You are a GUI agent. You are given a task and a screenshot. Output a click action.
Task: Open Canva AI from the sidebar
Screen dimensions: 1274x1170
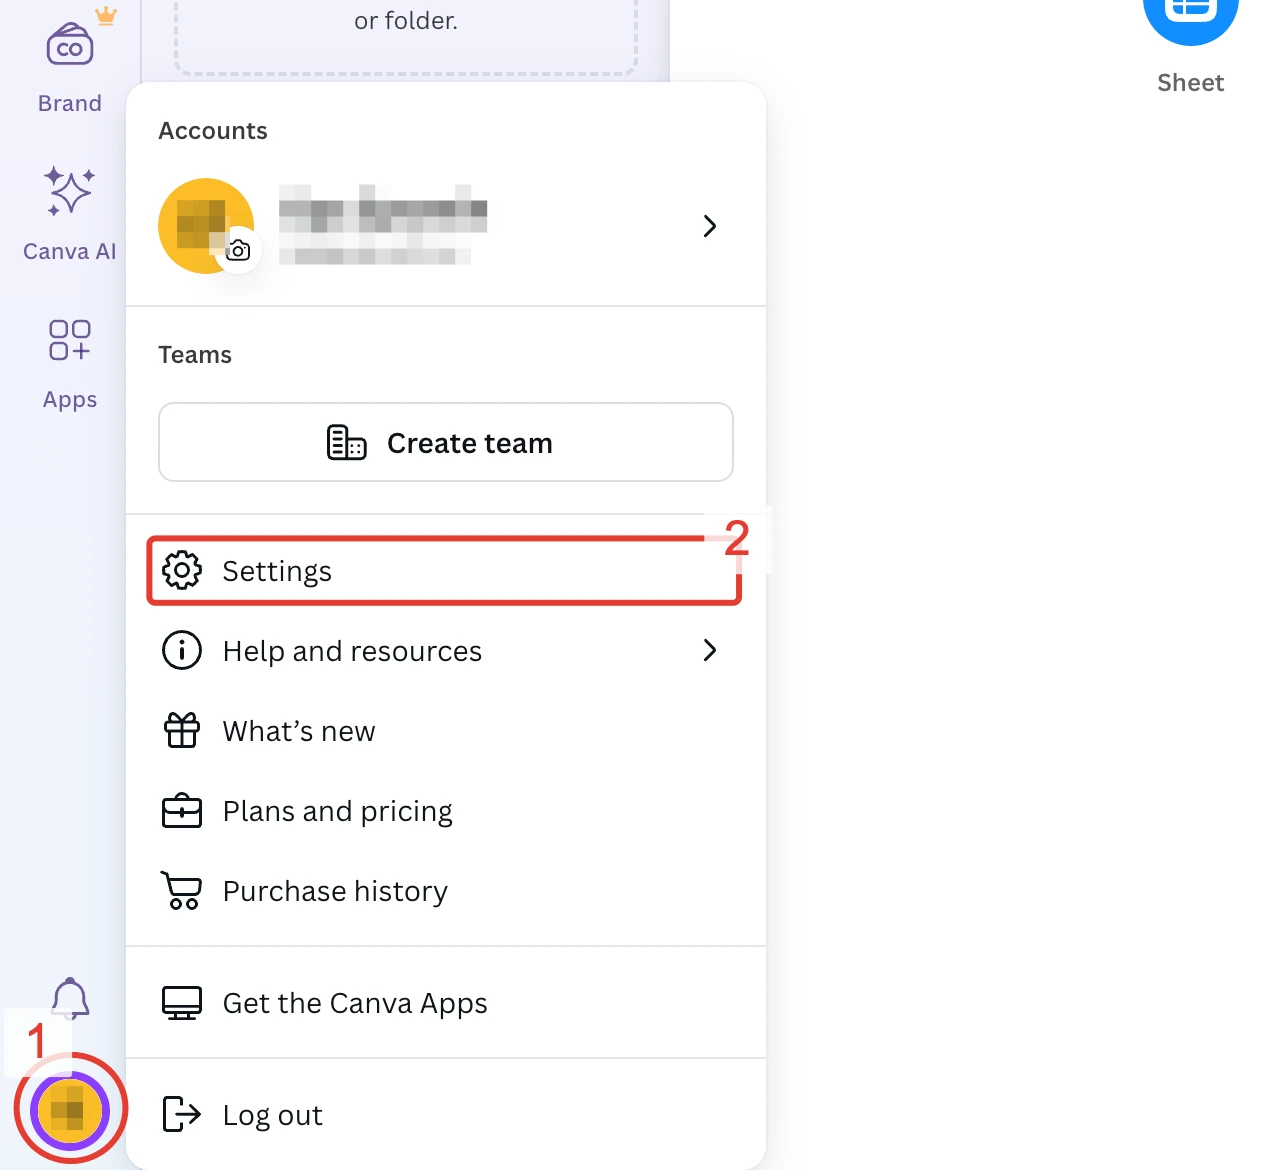(x=70, y=191)
